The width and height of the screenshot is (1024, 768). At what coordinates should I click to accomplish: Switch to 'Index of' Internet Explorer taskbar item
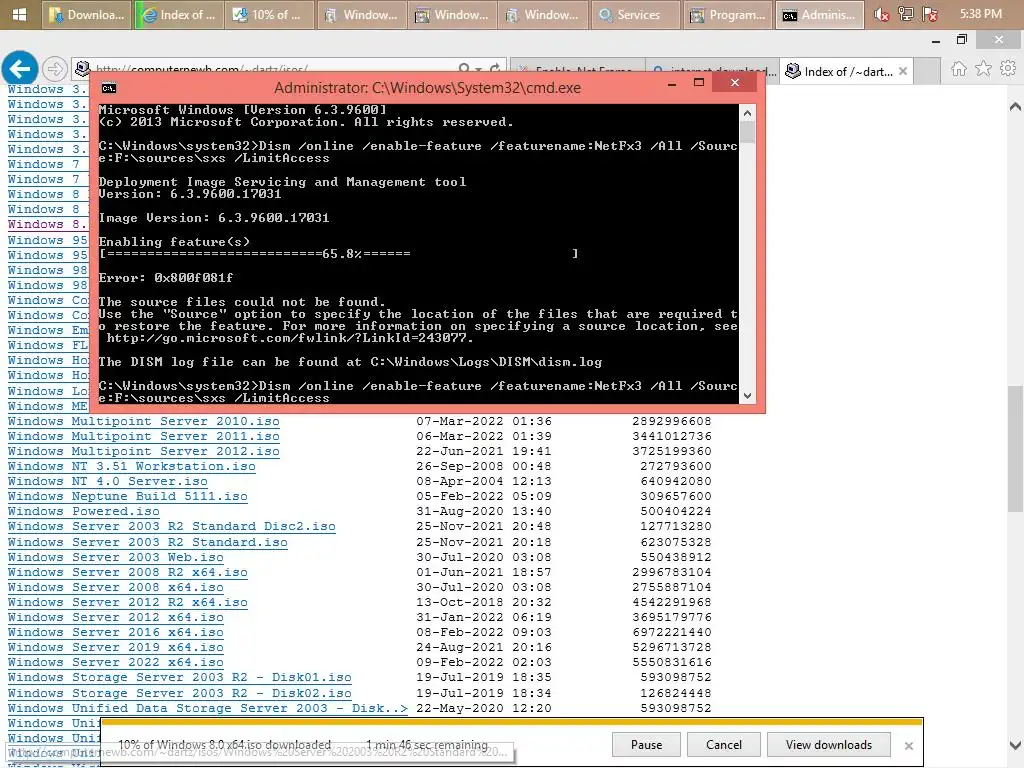(x=178, y=14)
